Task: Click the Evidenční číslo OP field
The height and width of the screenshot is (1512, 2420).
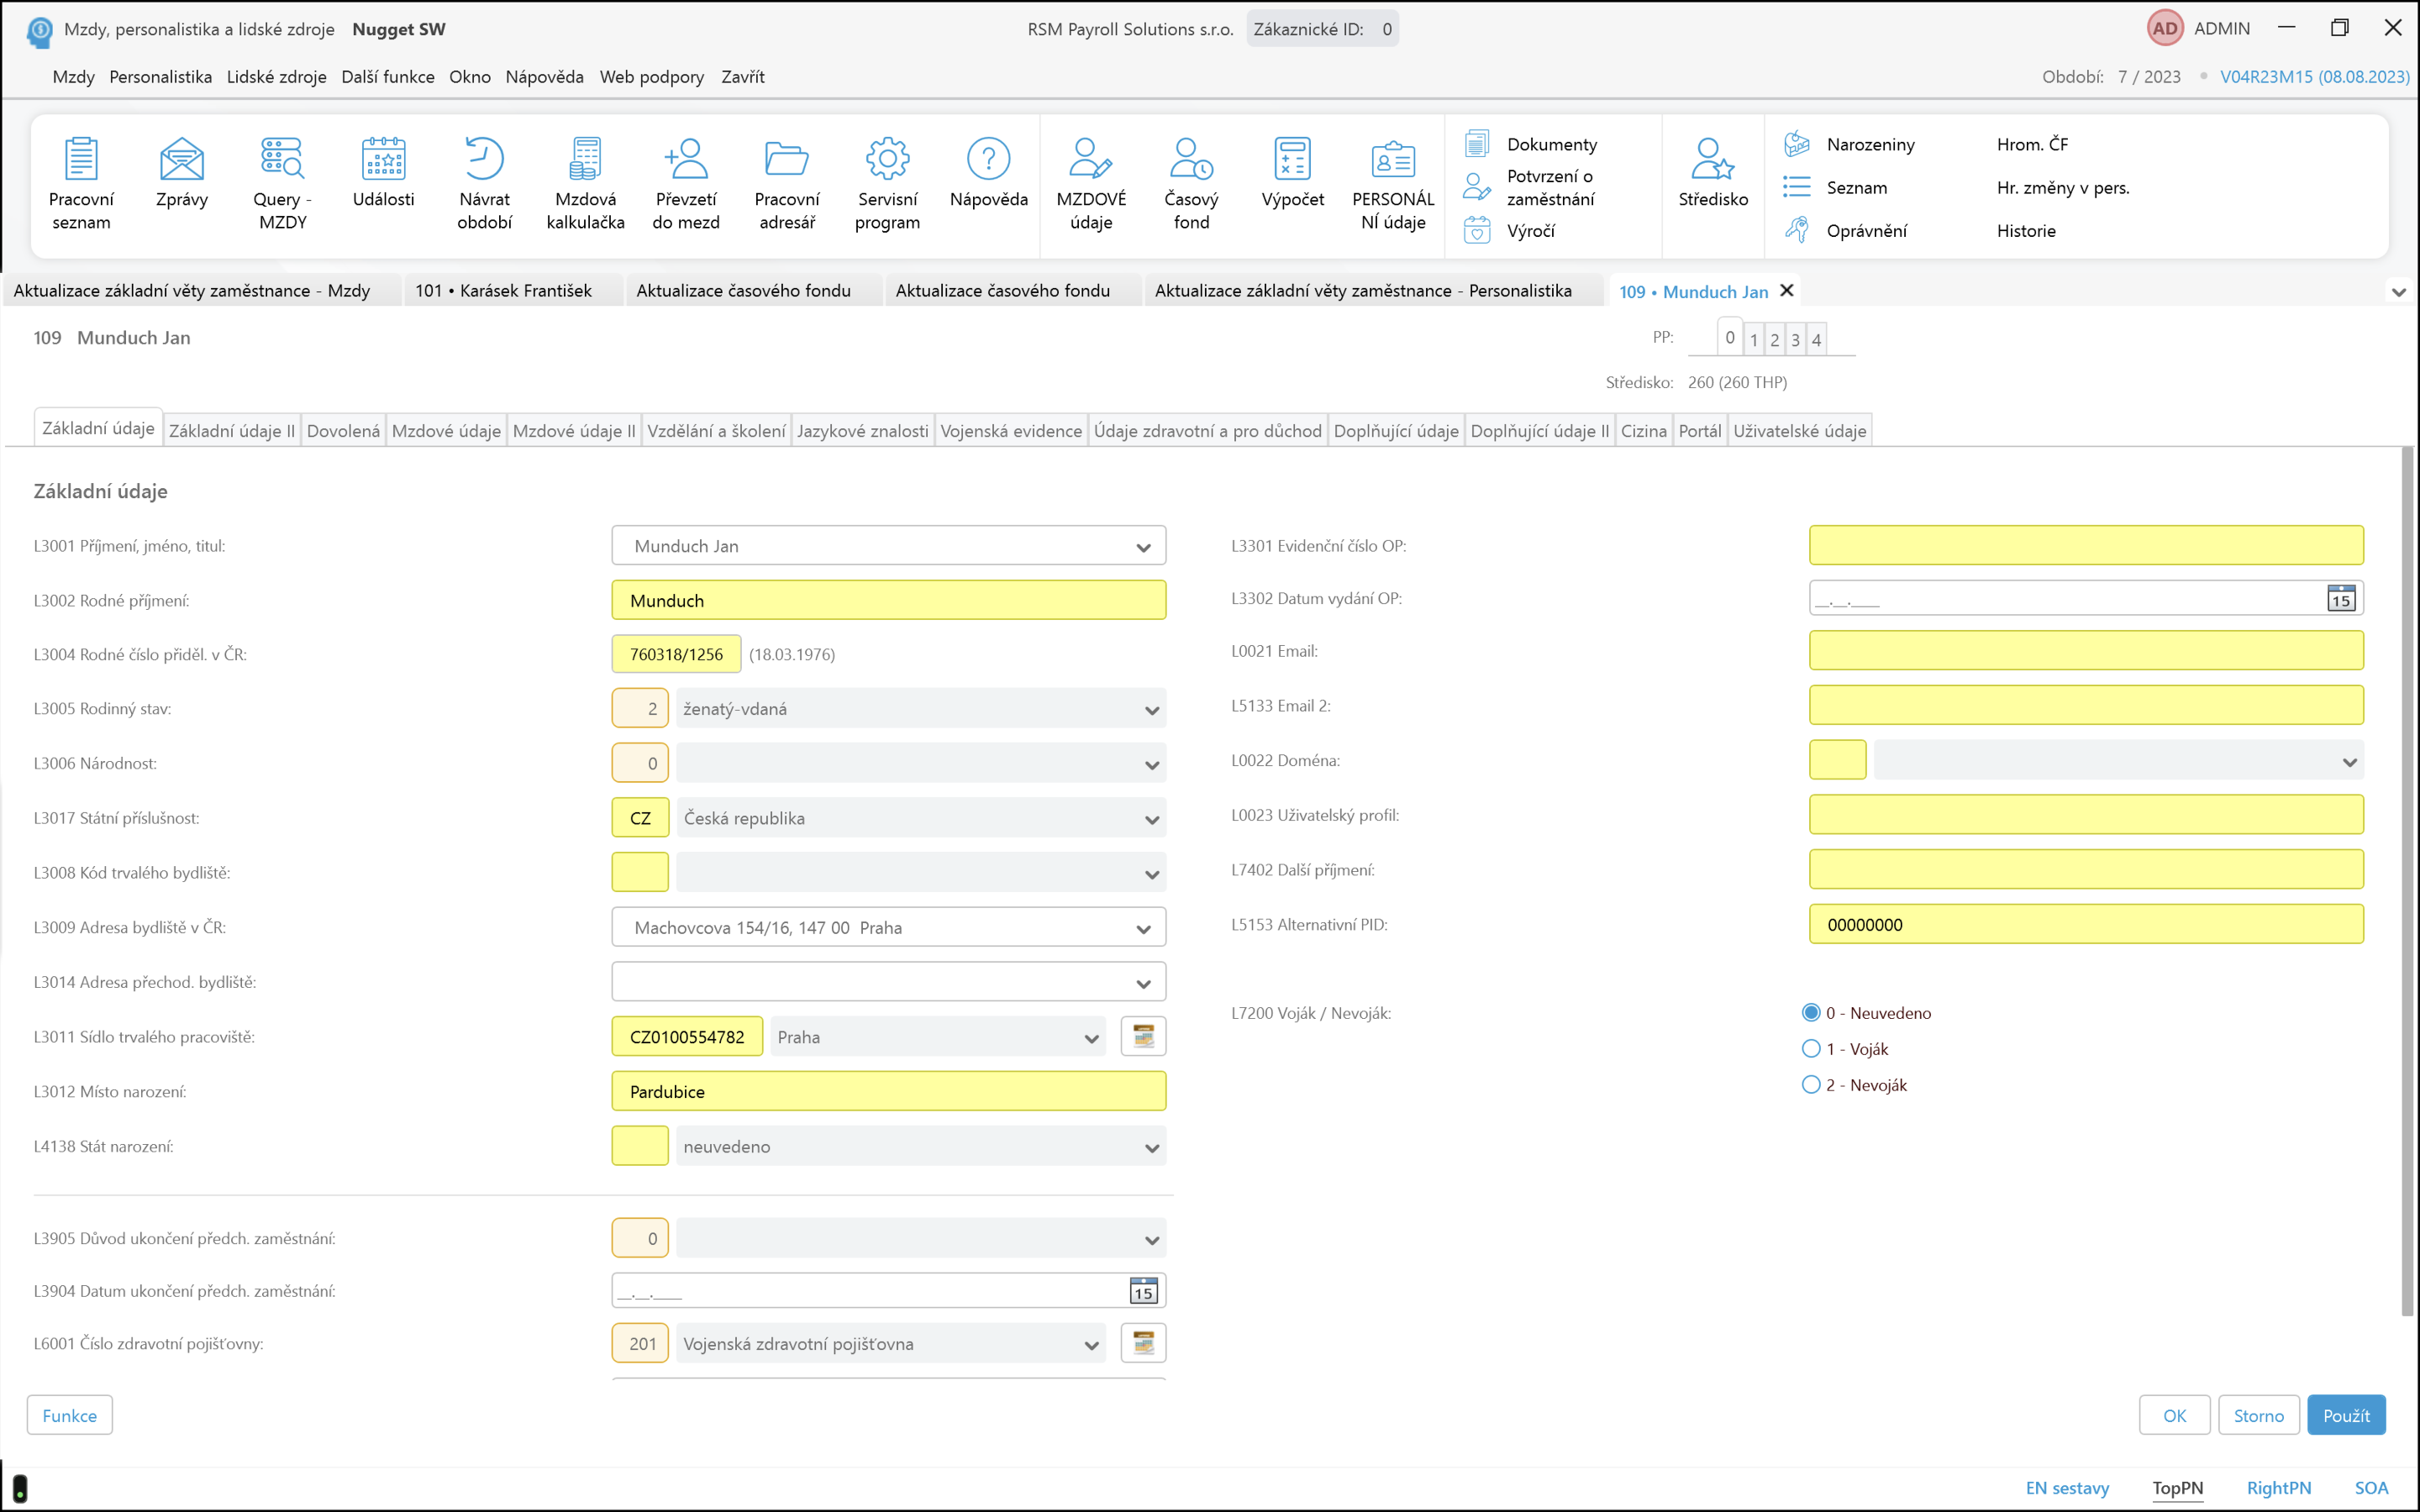Action: [x=2086, y=545]
